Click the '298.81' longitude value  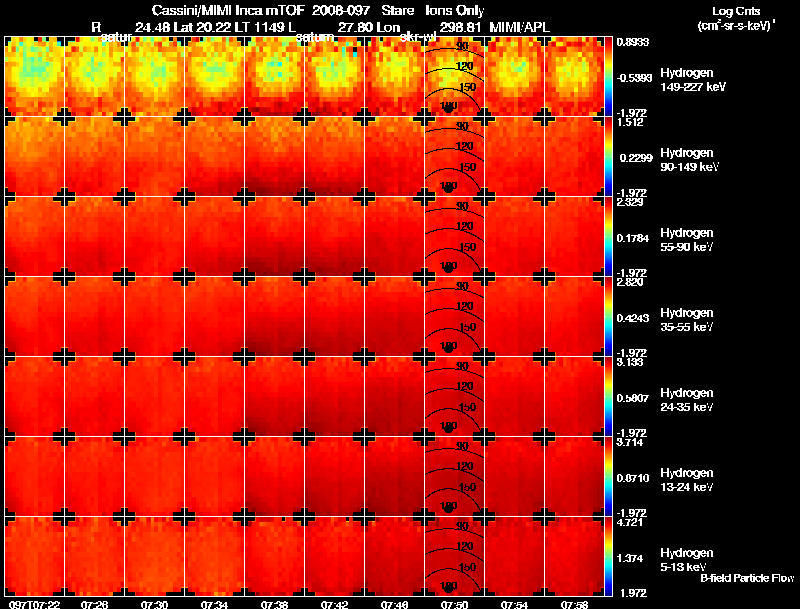point(460,27)
